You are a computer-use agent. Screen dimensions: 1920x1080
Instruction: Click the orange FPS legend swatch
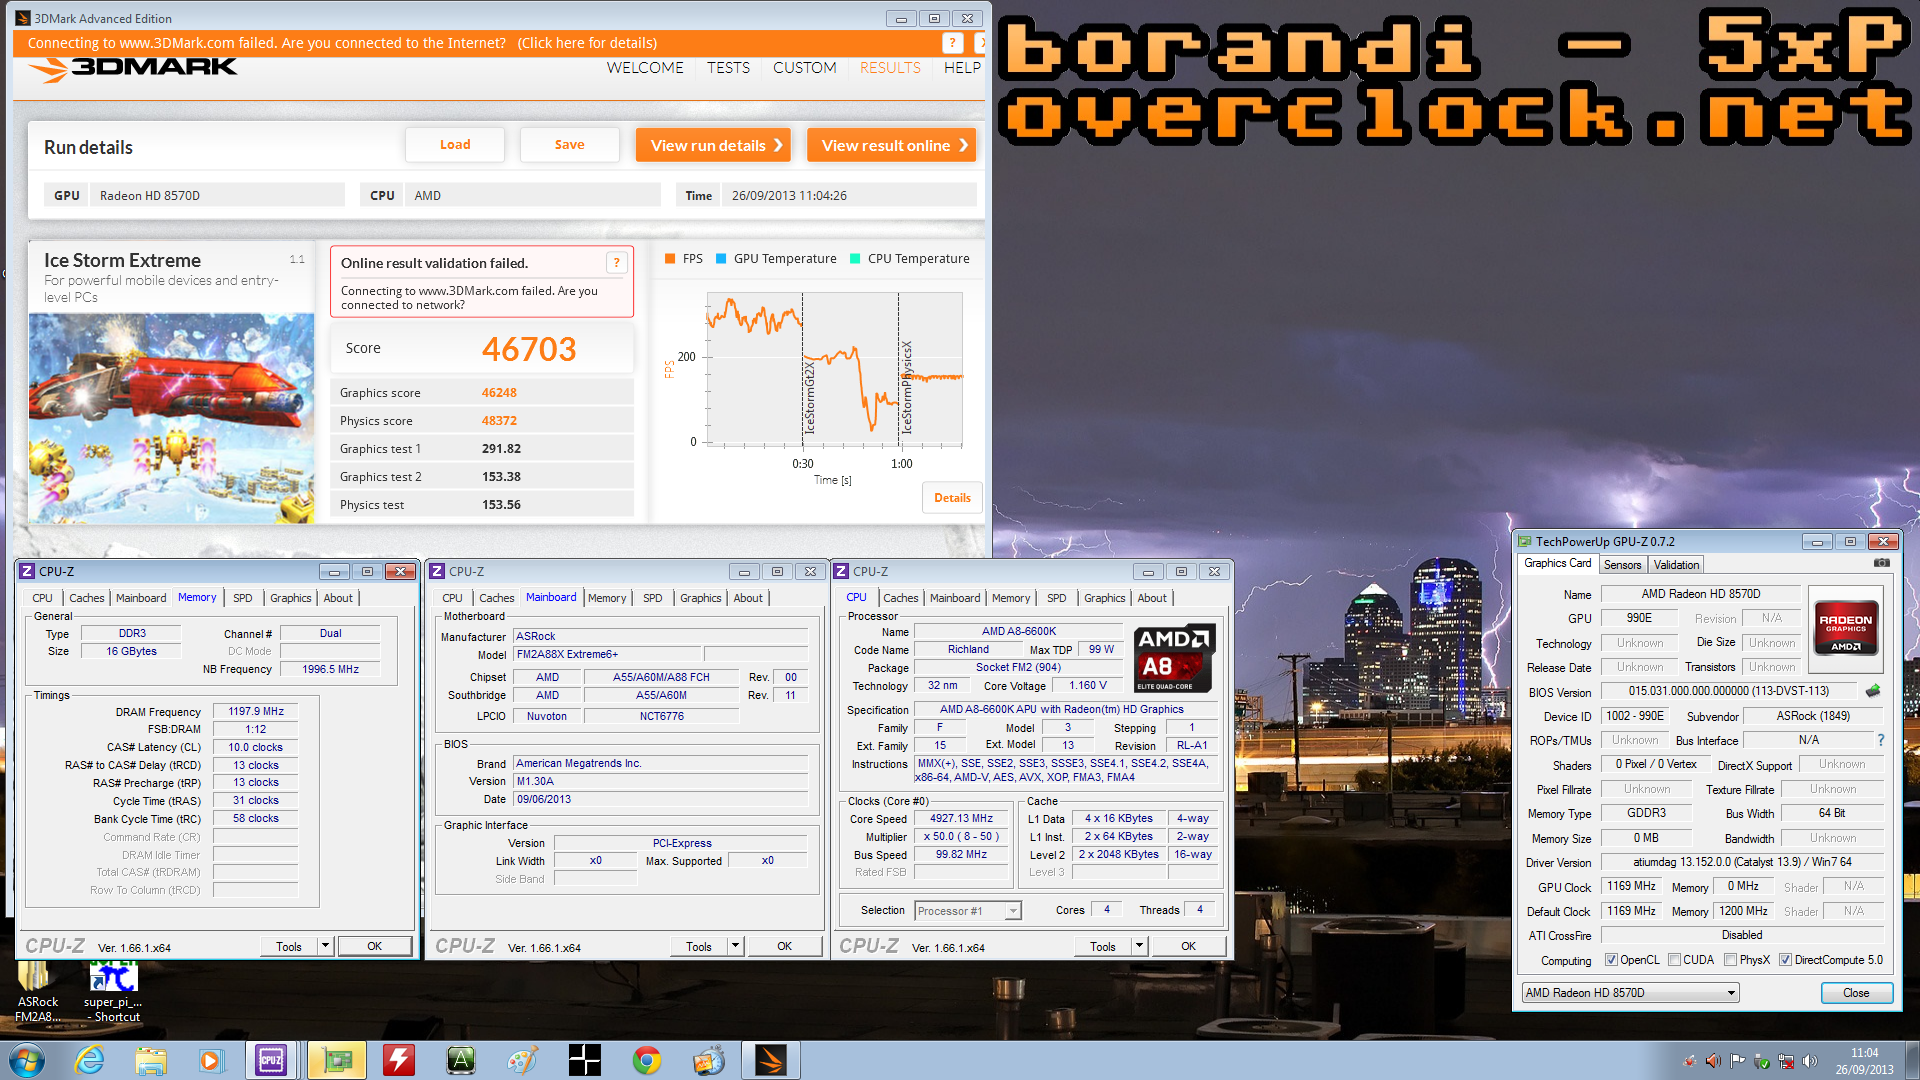click(670, 259)
